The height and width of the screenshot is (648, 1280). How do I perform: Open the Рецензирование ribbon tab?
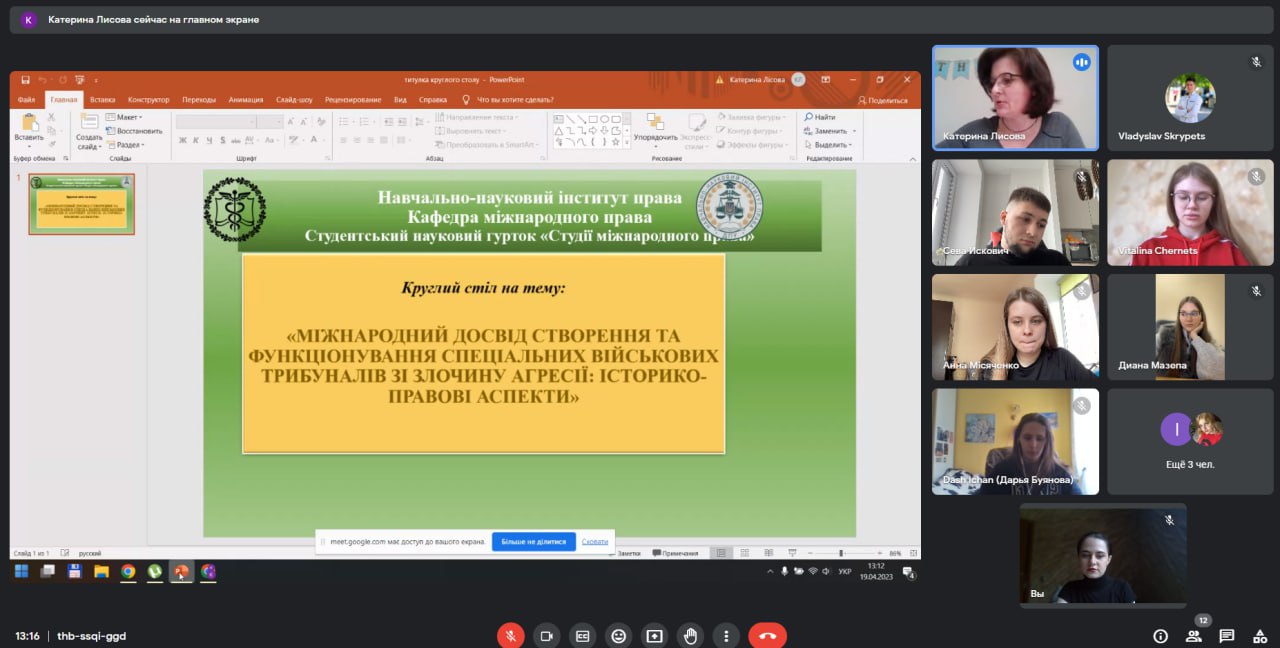point(353,100)
